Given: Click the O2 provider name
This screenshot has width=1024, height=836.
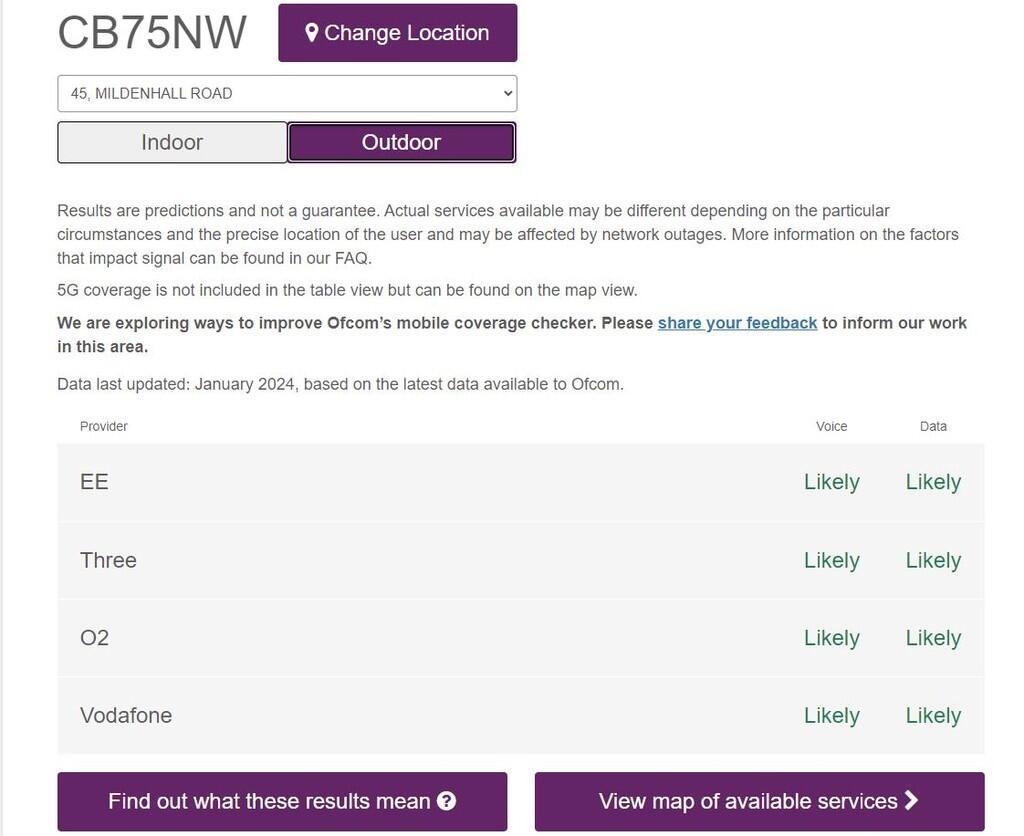Looking at the screenshot, I should point(94,638).
